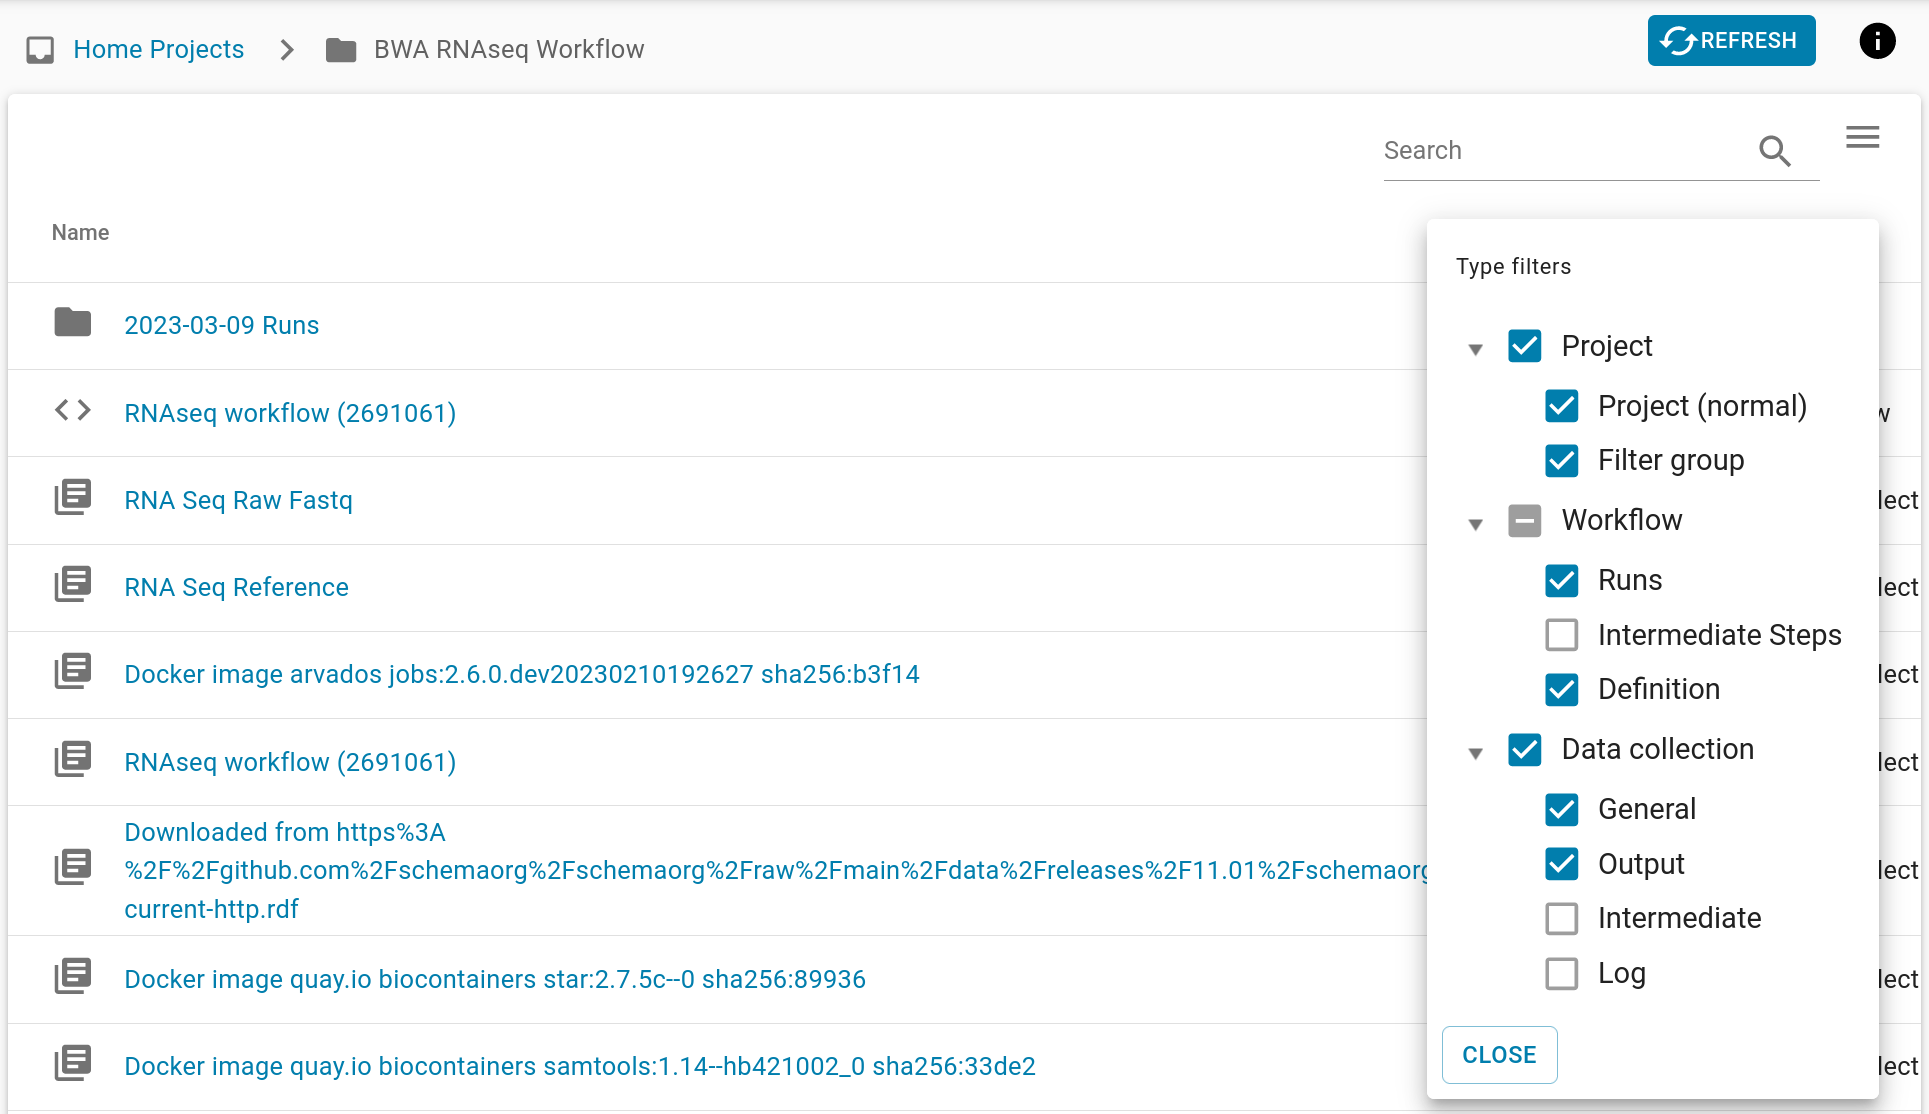This screenshot has height=1114, width=1929.
Task: Toggle the Workflow parent checkbox
Action: tap(1524, 521)
